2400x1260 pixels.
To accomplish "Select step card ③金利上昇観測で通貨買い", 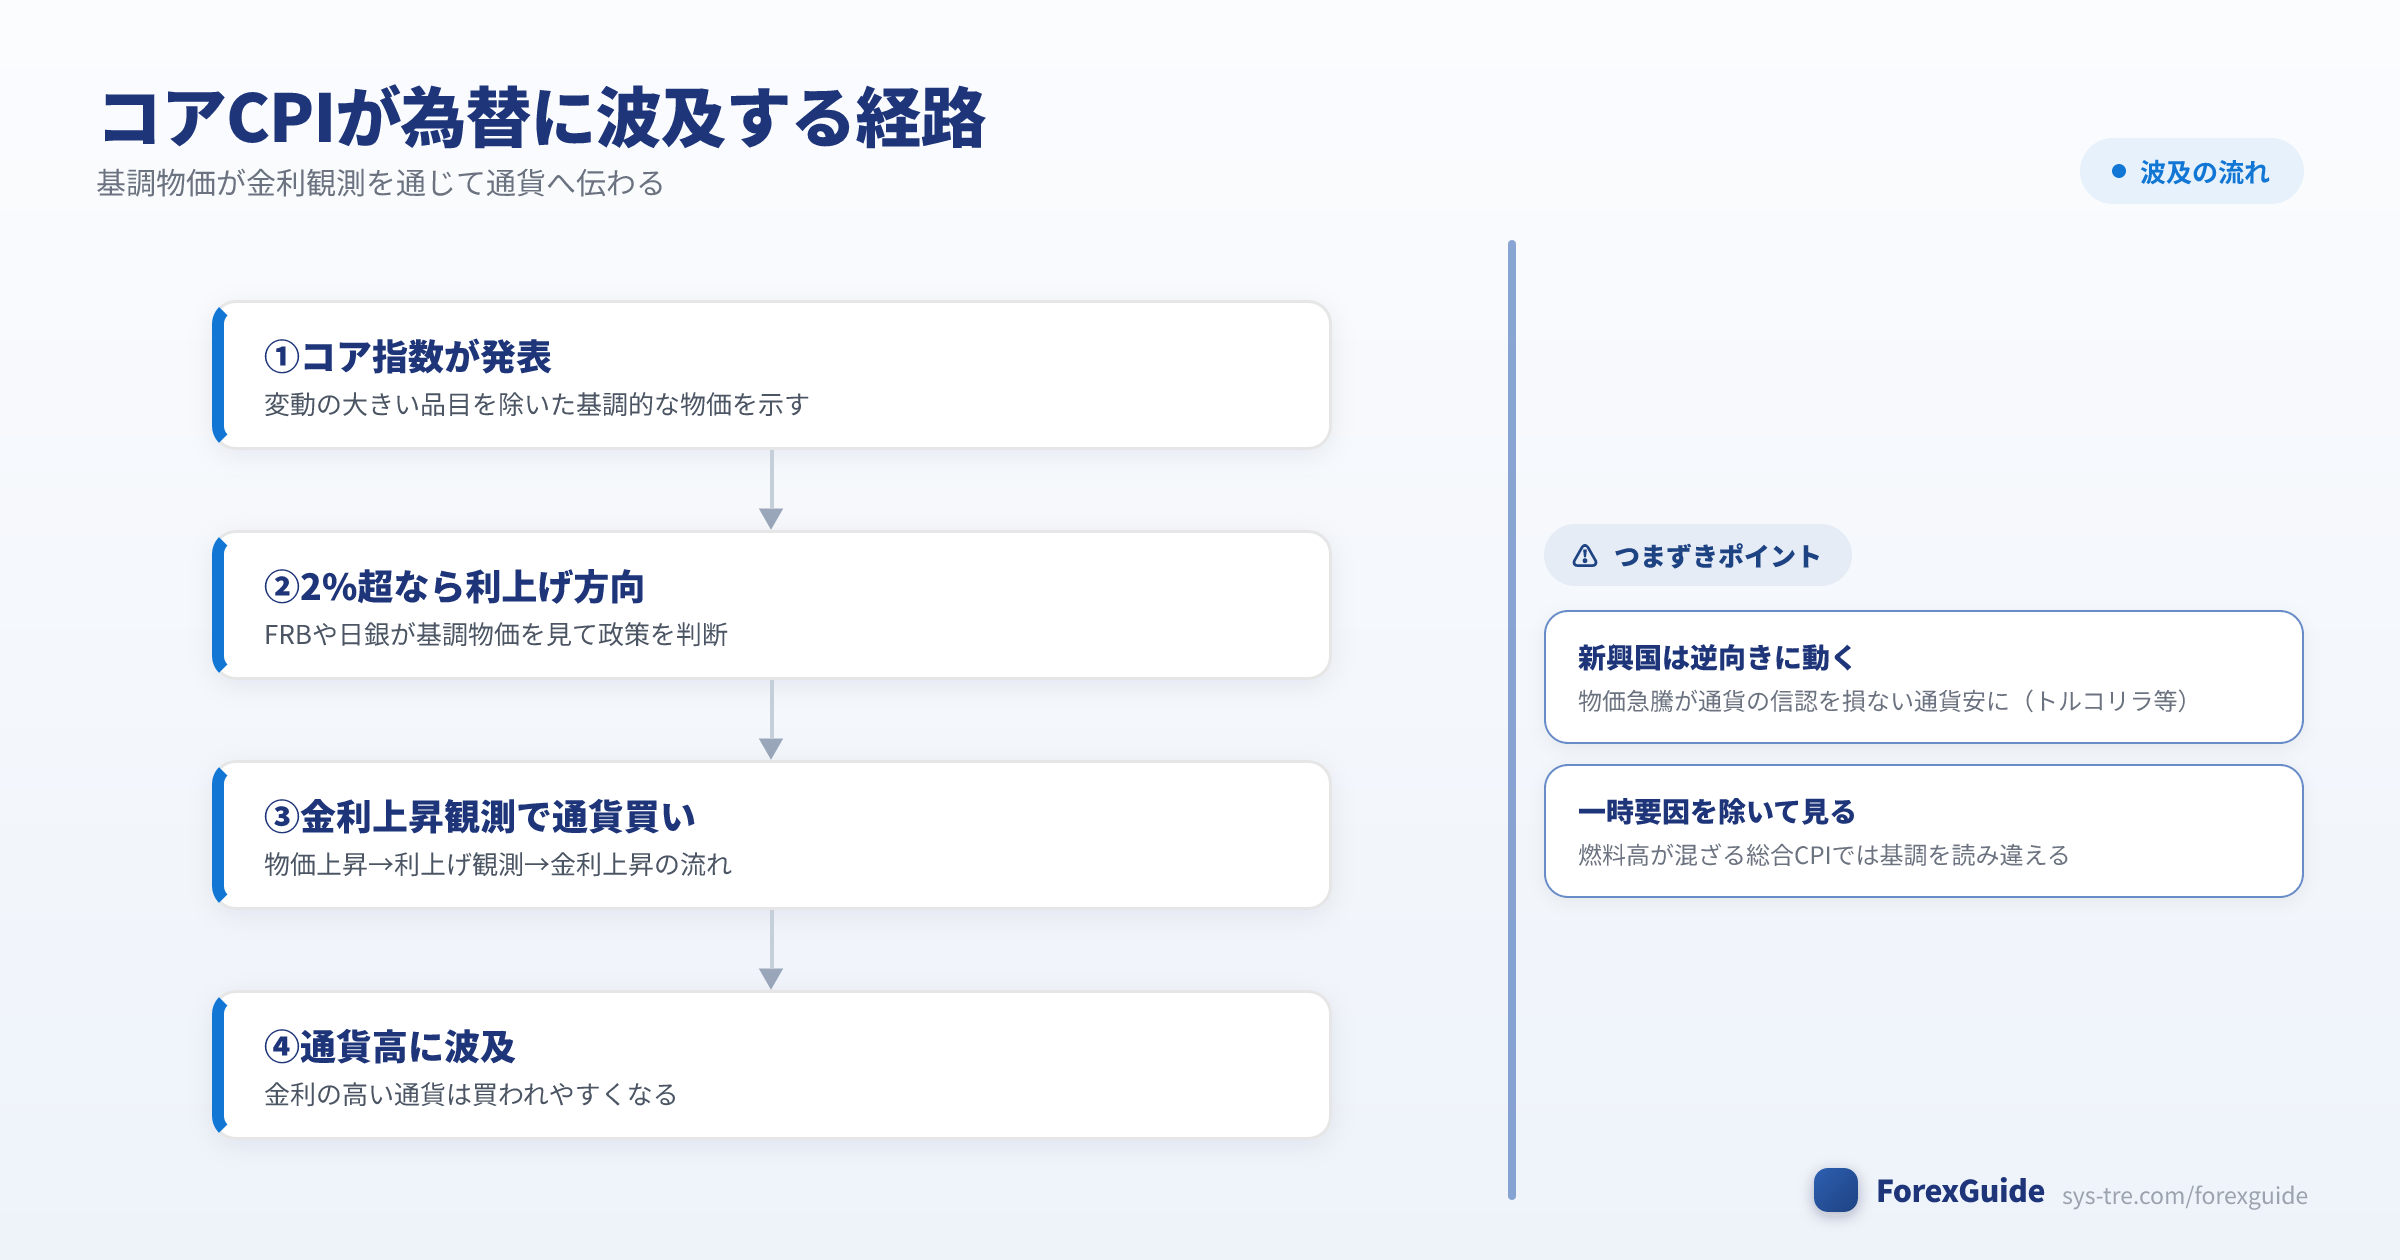I will pyautogui.click(x=771, y=835).
